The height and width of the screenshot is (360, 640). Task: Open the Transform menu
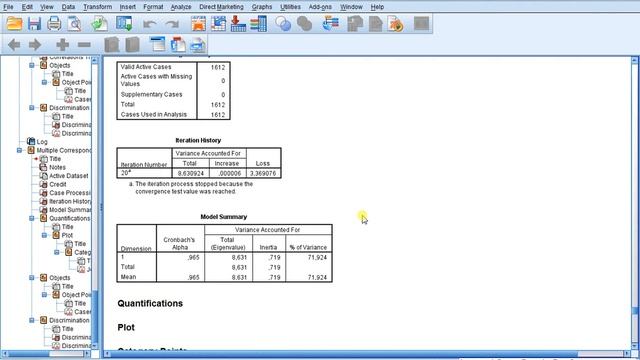click(x=98, y=7)
